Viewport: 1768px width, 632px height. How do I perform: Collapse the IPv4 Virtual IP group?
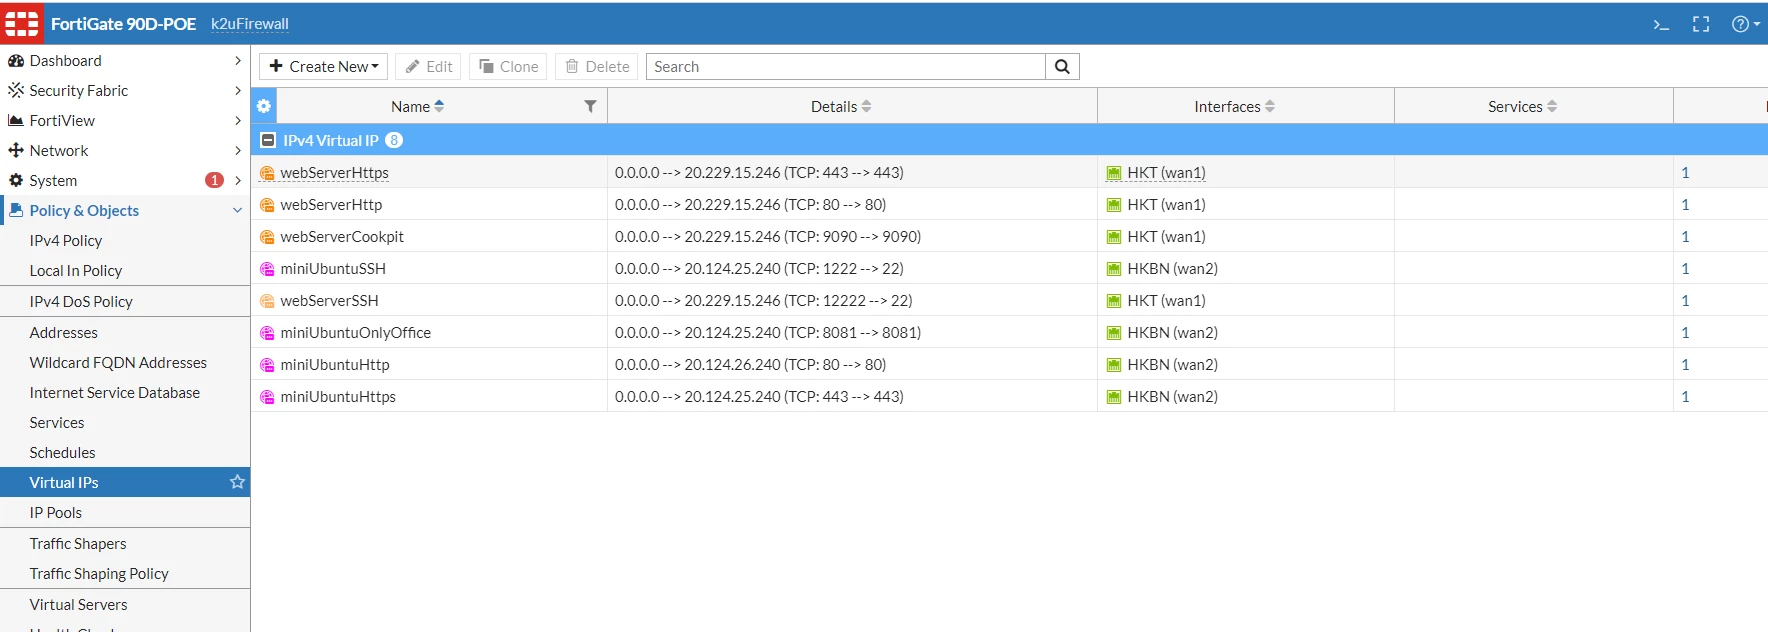(x=268, y=140)
